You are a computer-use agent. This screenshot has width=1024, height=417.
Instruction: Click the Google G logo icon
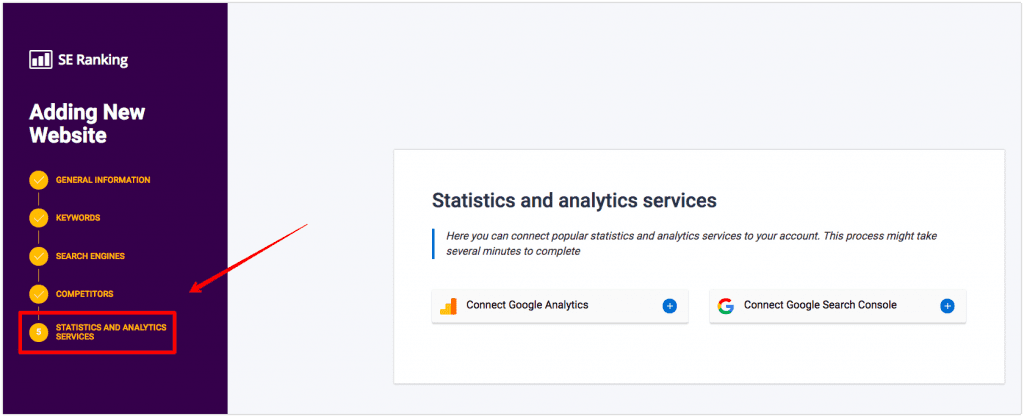click(x=726, y=306)
